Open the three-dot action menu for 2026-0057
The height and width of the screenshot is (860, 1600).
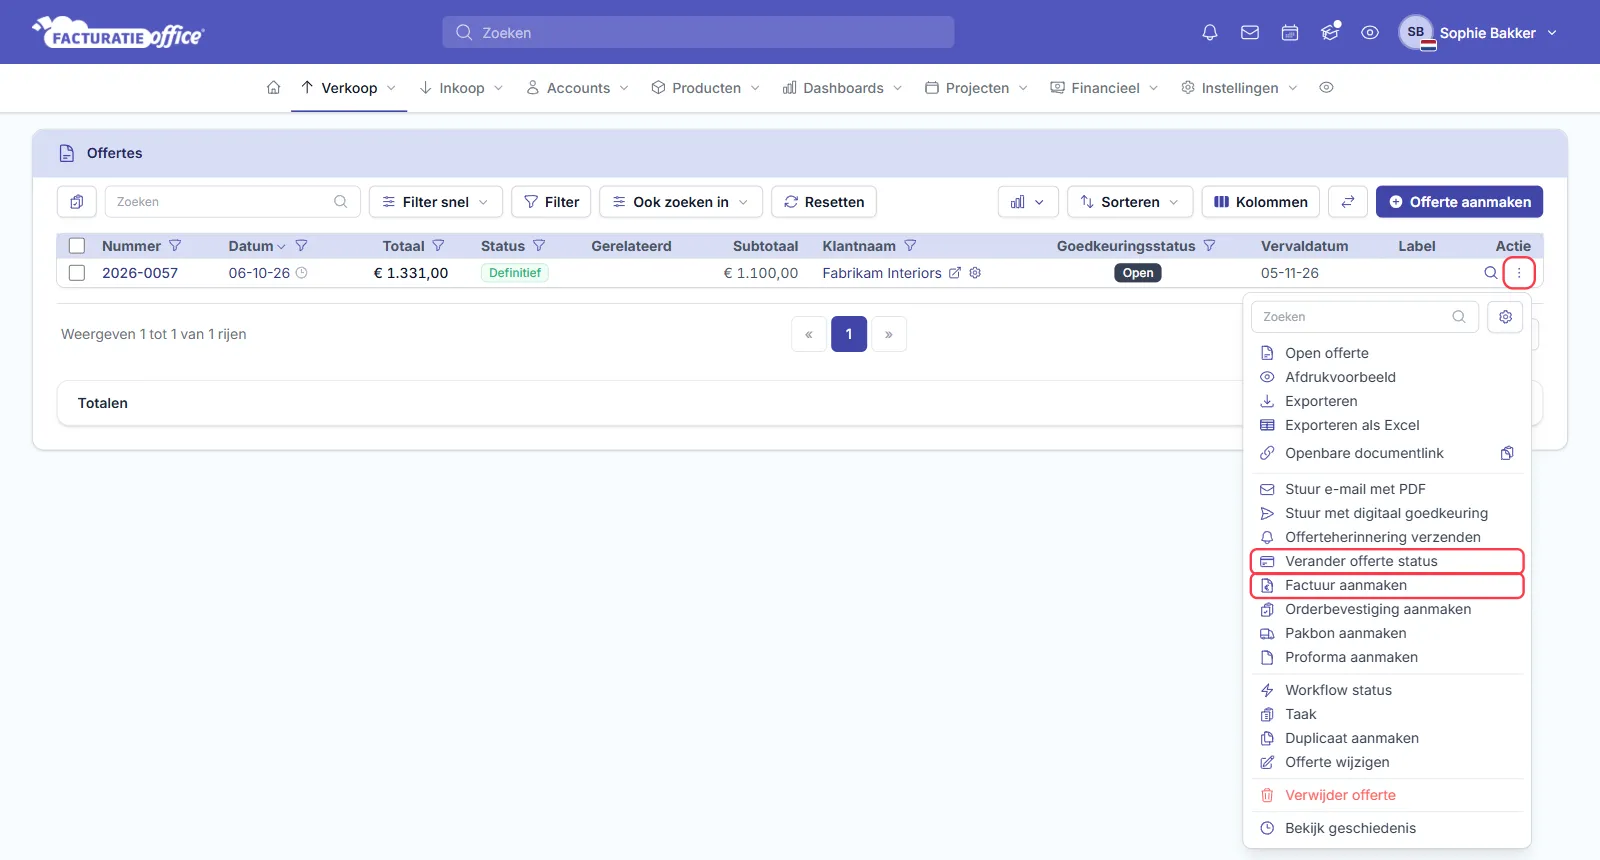[1519, 273]
